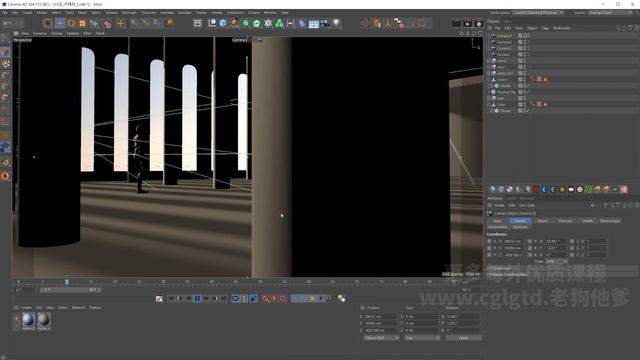Expand the Quaternion section
The image size is (640, 360).
(x=563, y=268)
